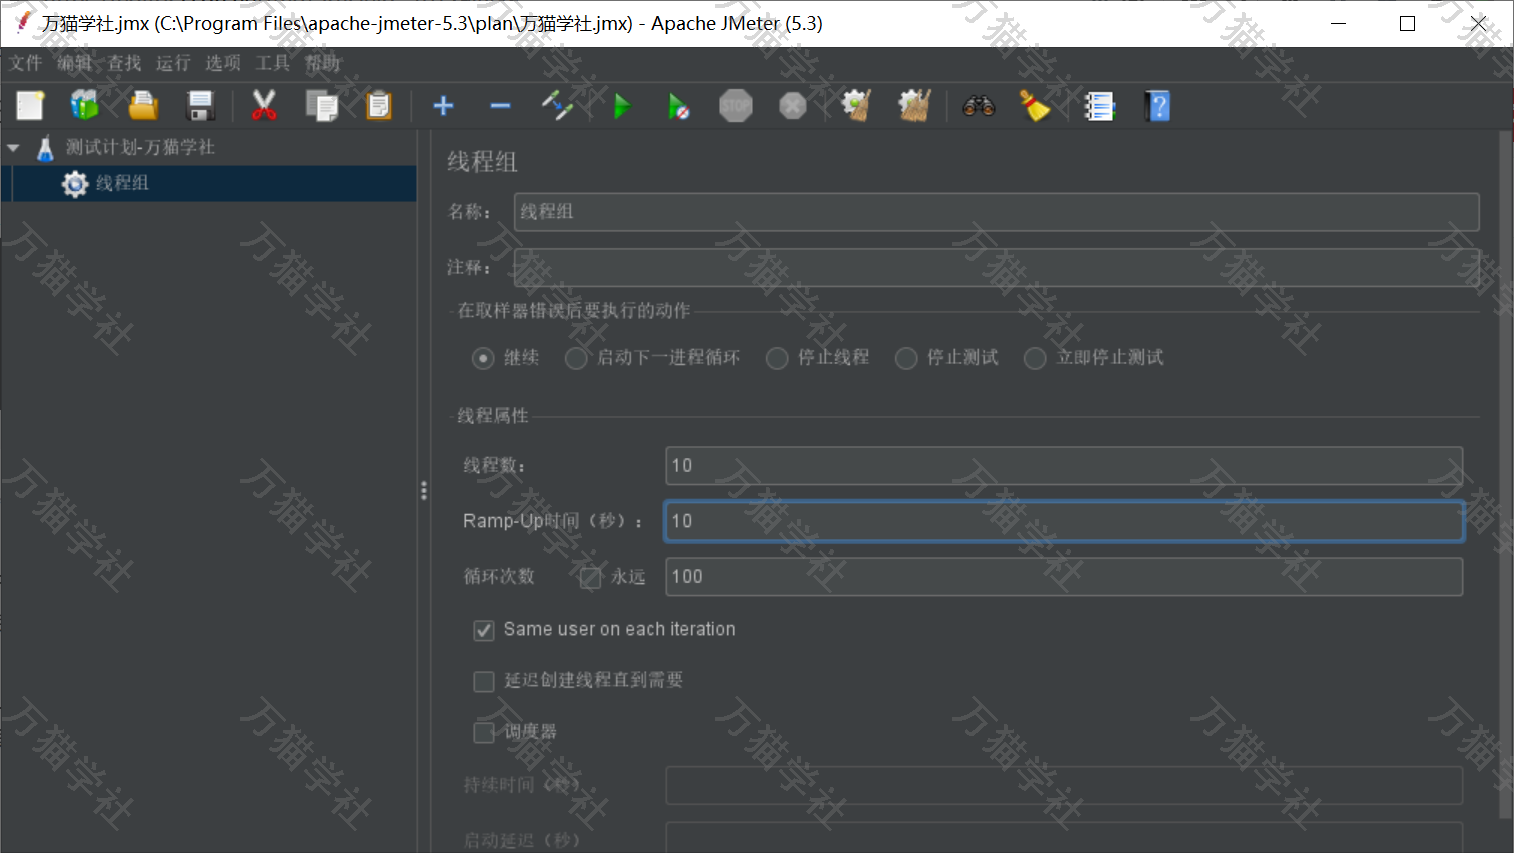Click the thread group gear icon
The height and width of the screenshot is (853, 1514).
(x=75, y=184)
